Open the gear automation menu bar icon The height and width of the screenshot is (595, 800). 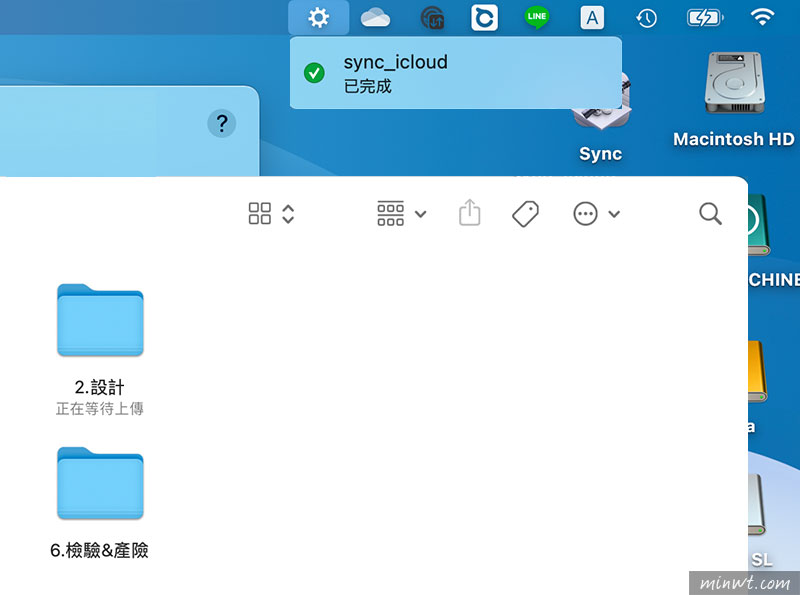318,18
